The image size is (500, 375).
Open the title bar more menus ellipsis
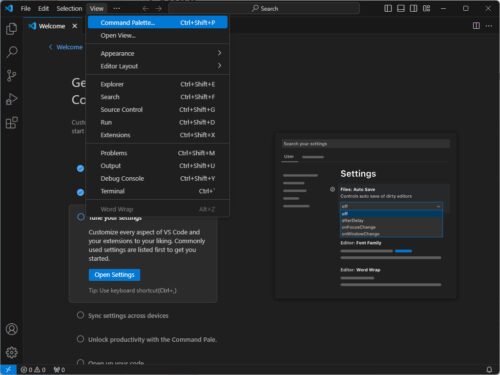coord(116,8)
